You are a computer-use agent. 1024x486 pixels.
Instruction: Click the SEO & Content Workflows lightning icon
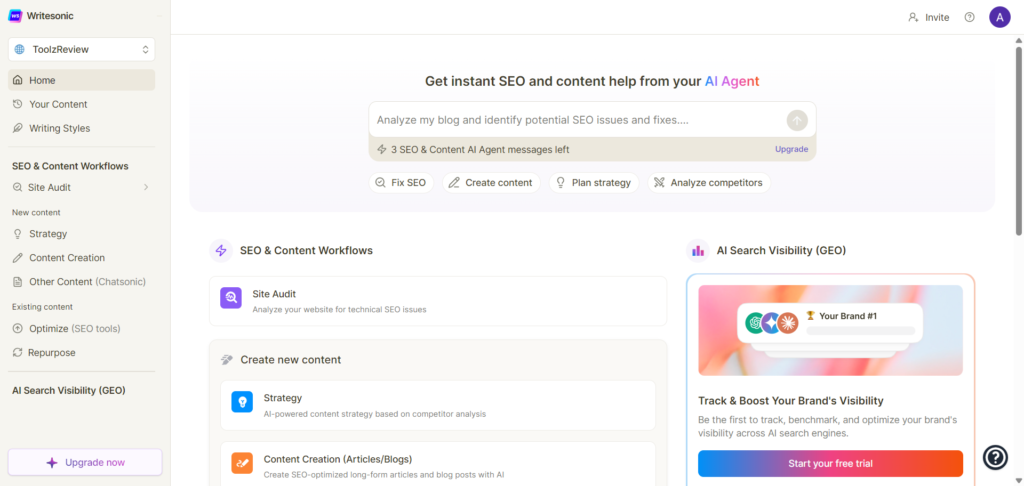(221, 251)
